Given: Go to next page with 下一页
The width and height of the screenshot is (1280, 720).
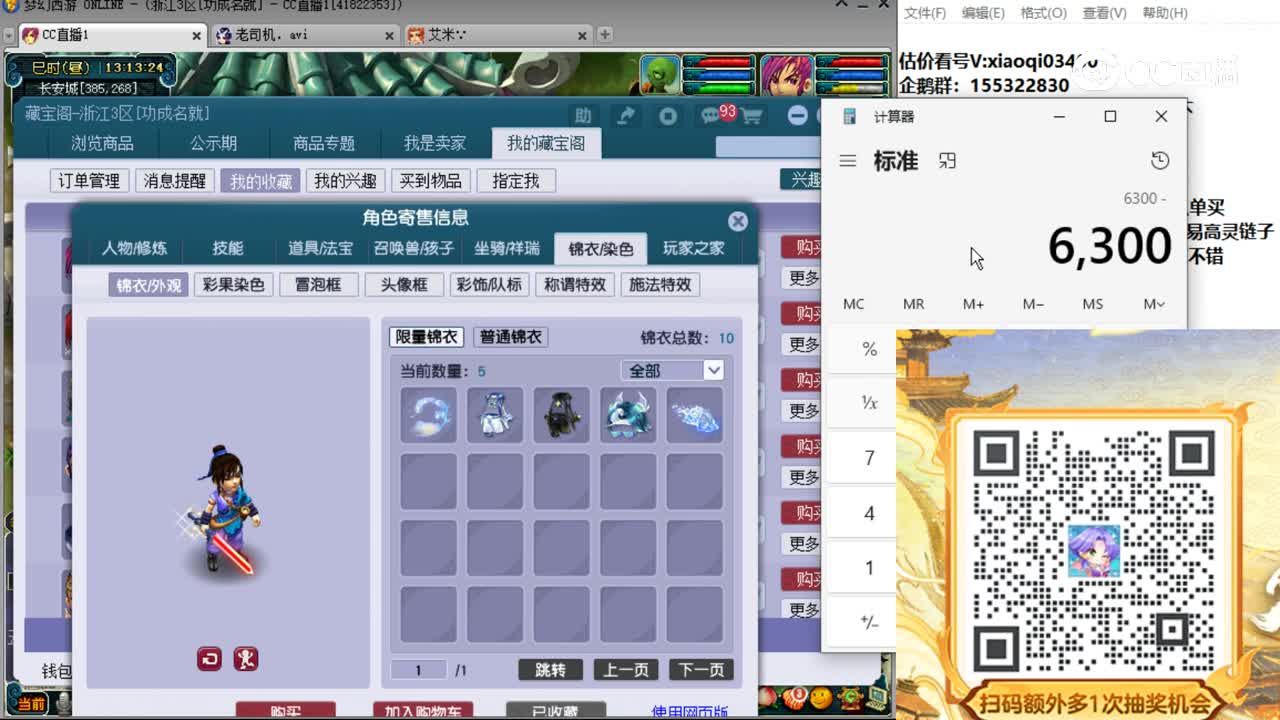Looking at the screenshot, I should pyautogui.click(x=701, y=670).
